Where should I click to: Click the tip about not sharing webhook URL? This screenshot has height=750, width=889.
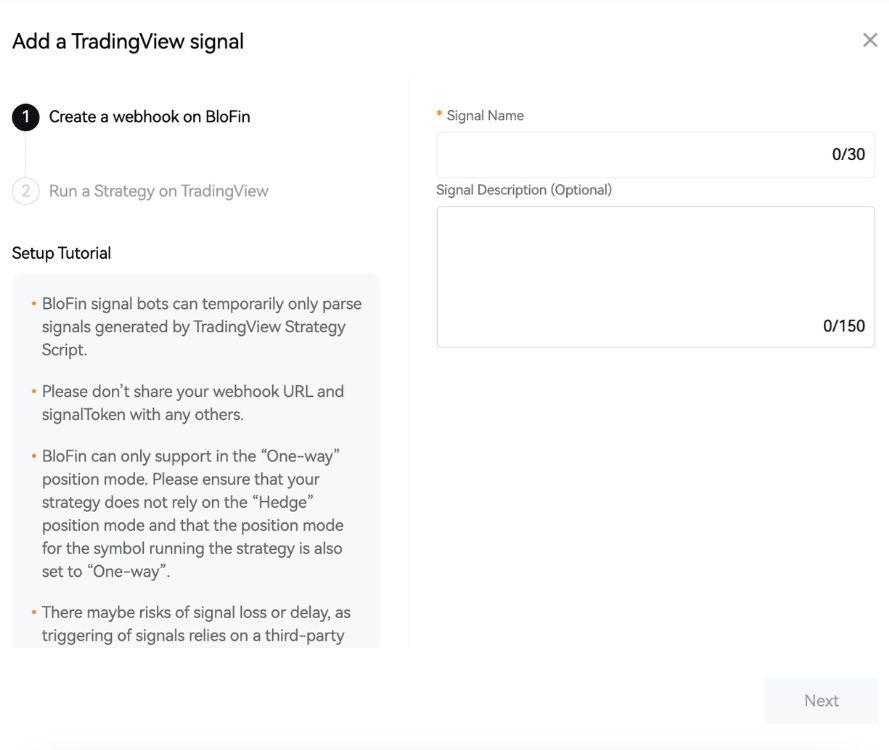192,402
